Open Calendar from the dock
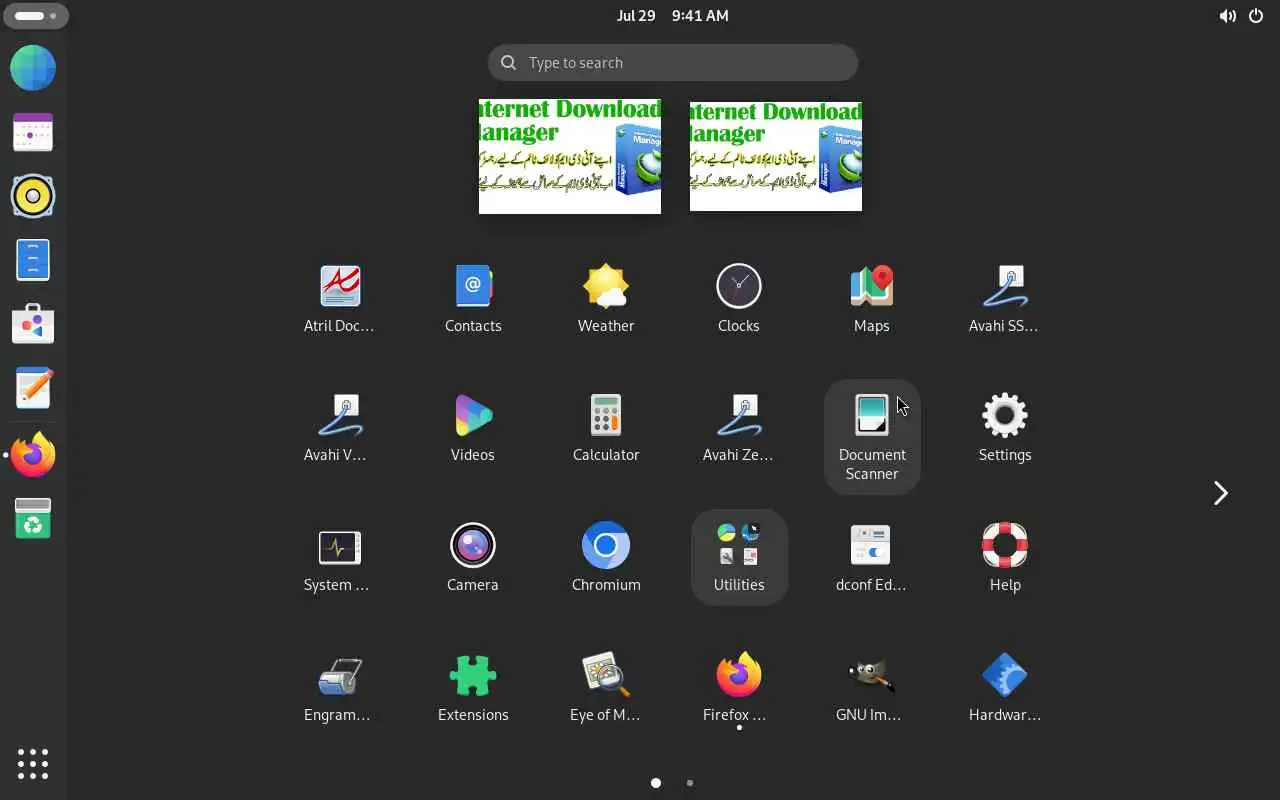The width and height of the screenshot is (1280, 800). click(x=33, y=132)
